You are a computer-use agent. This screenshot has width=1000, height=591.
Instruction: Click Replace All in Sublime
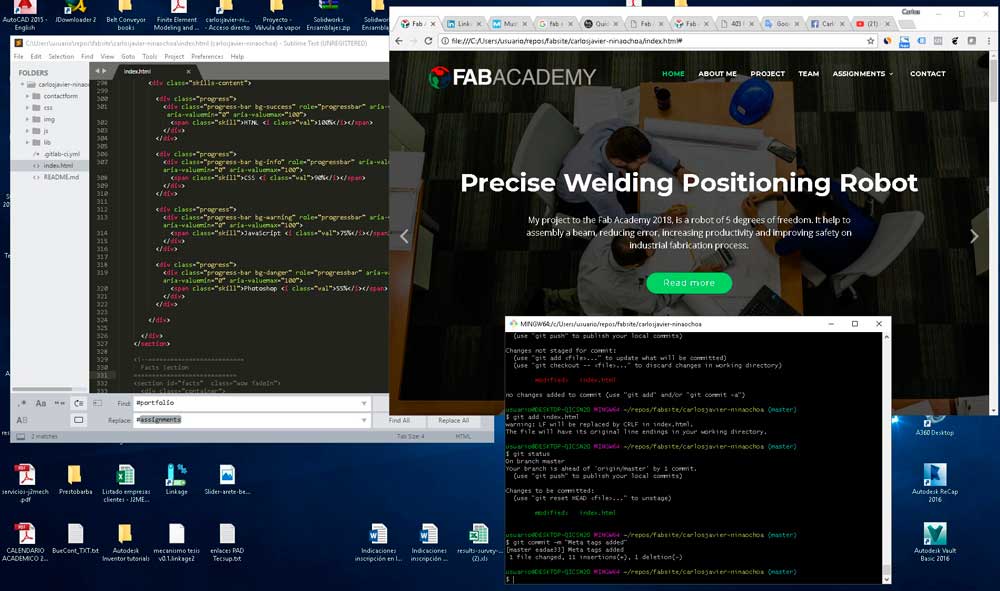click(453, 420)
